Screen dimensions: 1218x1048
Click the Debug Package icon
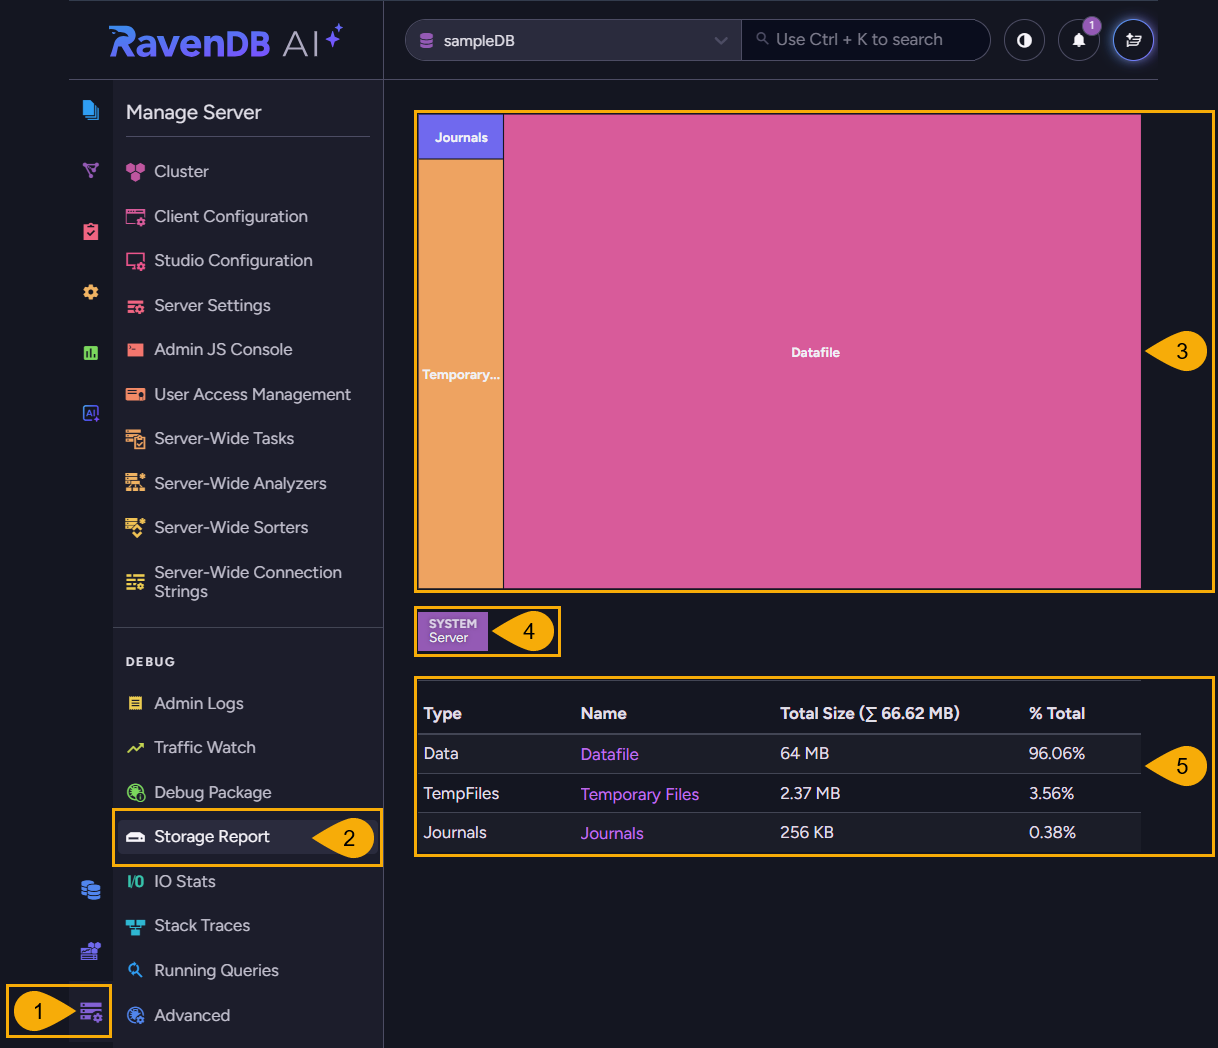pos(135,792)
